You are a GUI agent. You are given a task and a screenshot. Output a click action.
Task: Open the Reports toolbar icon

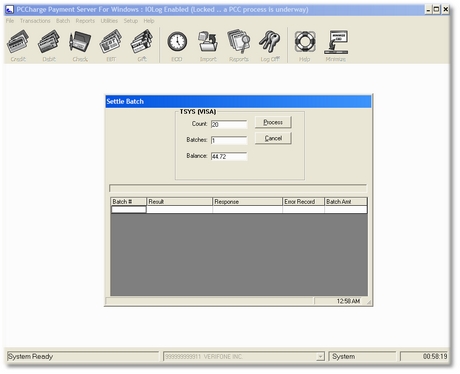click(x=239, y=45)
